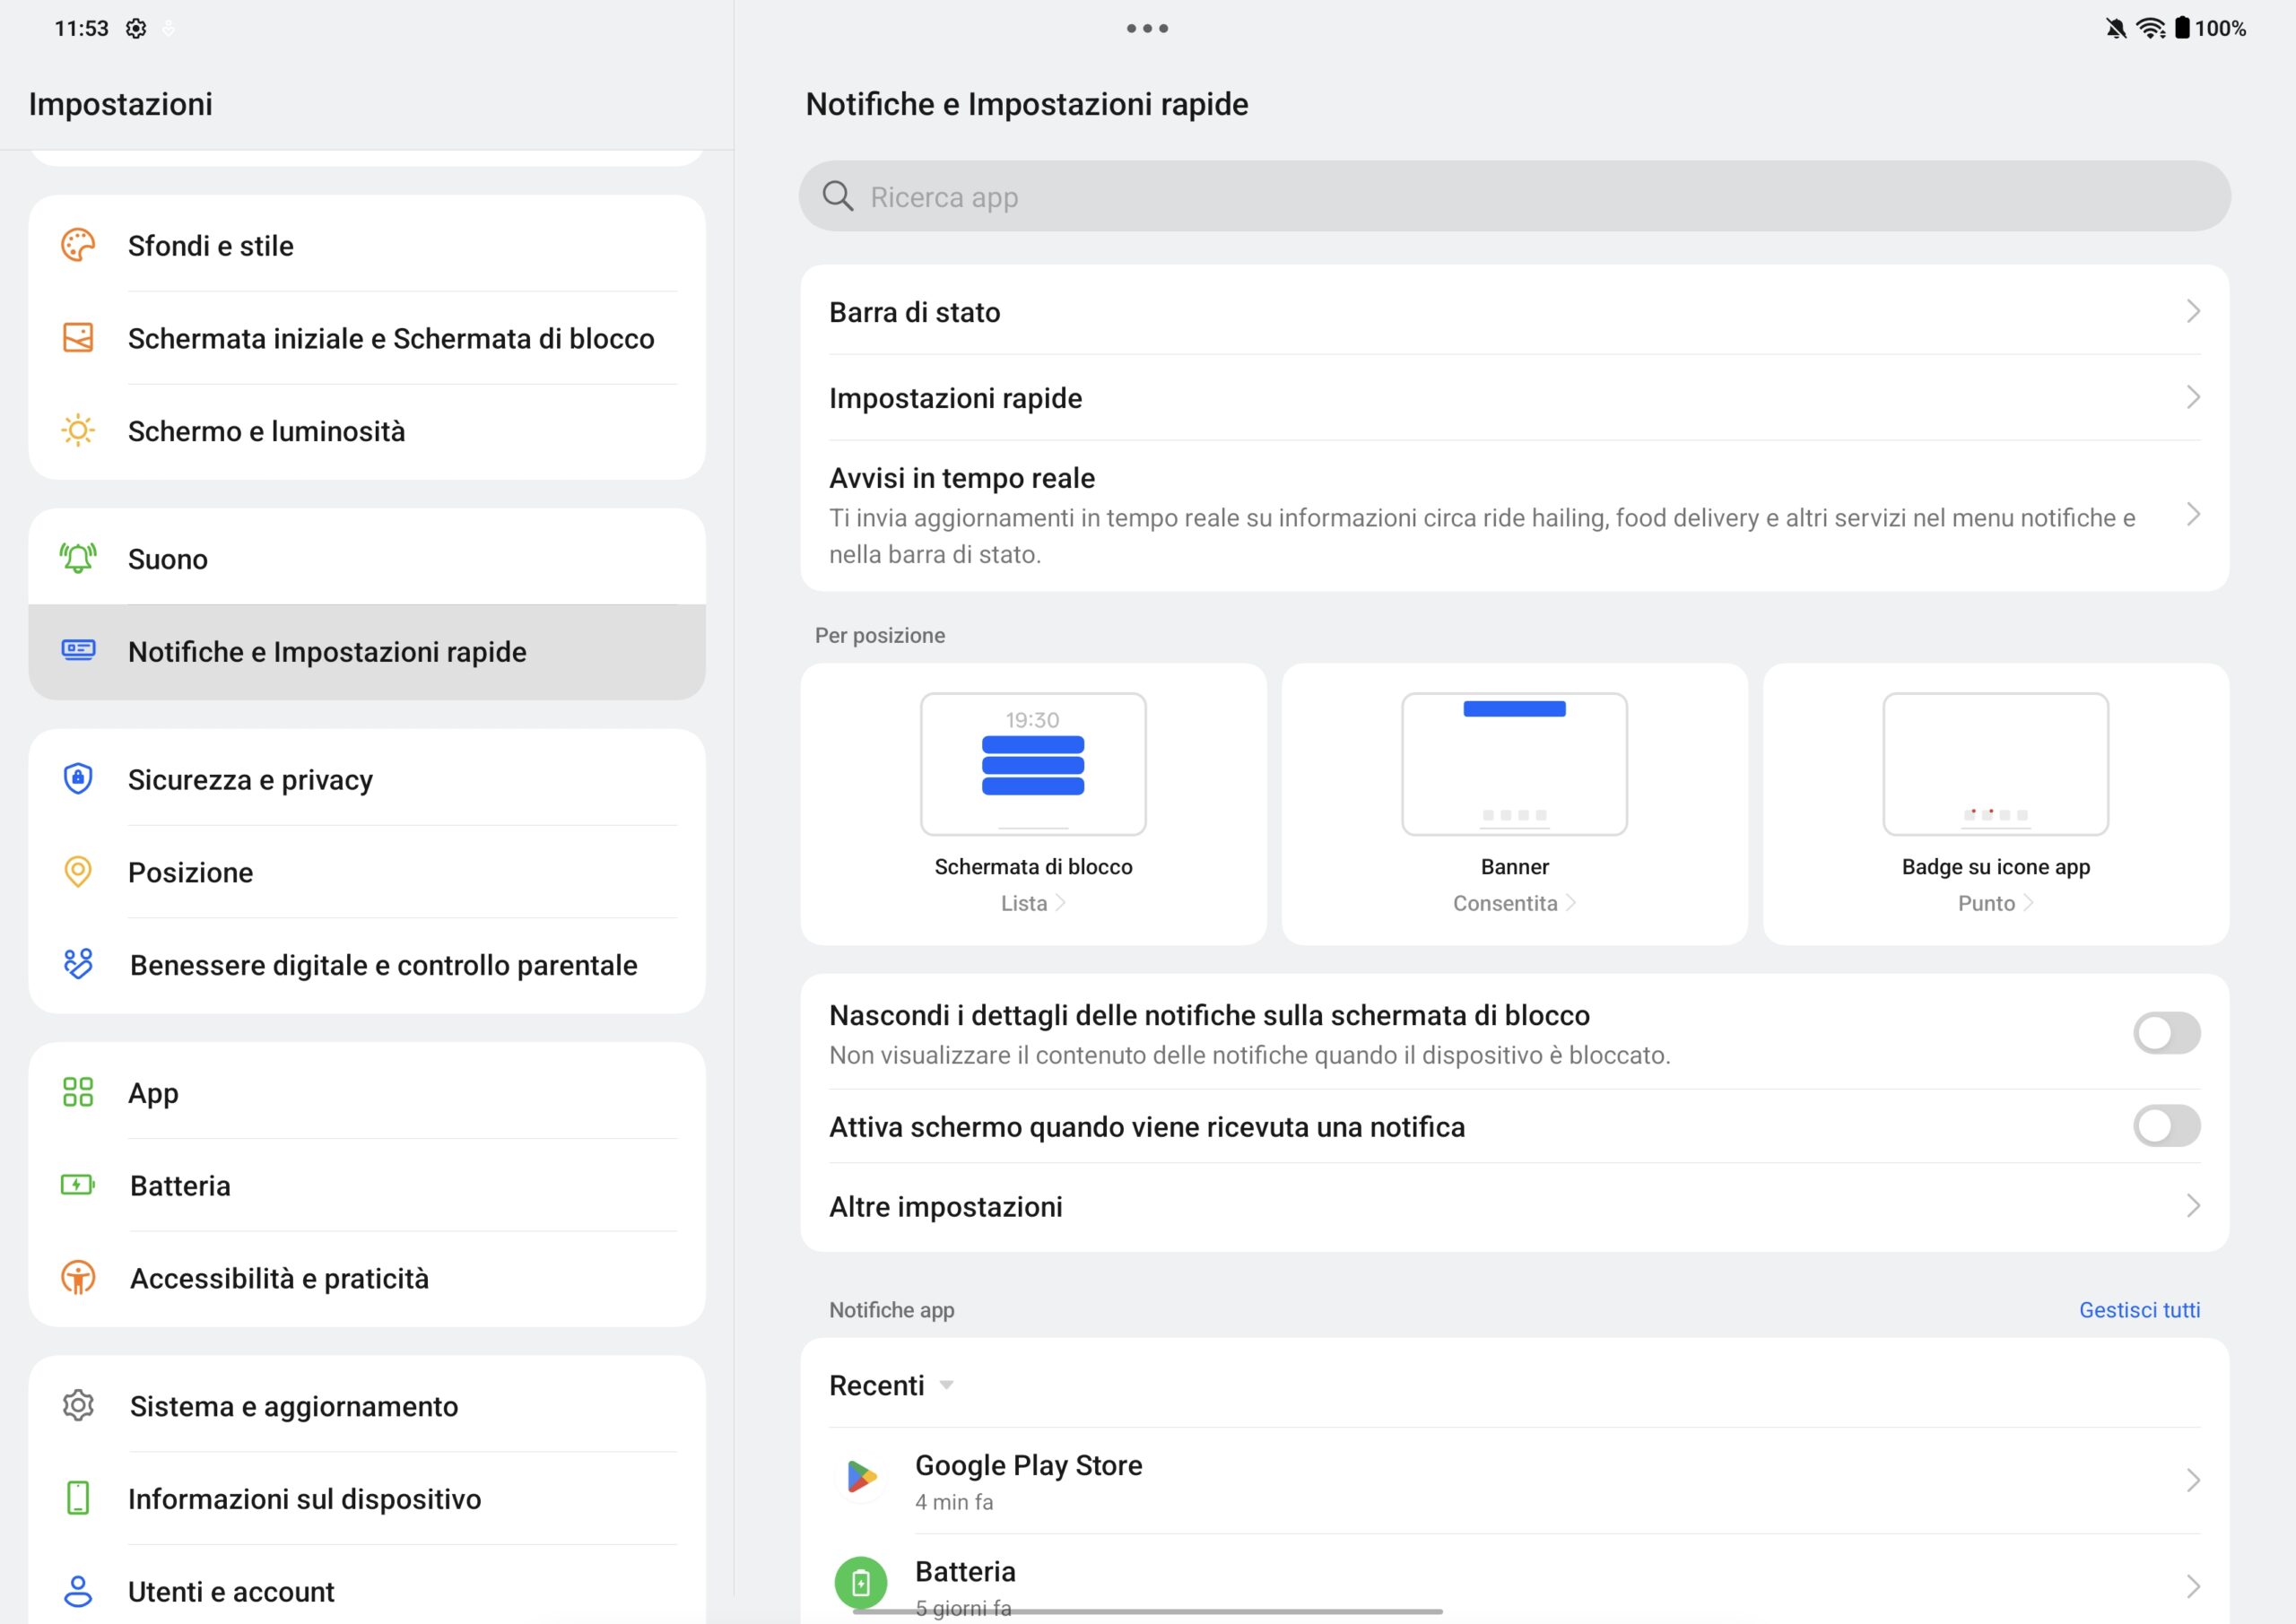
Task: Tap the shield icon for Sicurezza e privacy
Action: pos(78,778)
